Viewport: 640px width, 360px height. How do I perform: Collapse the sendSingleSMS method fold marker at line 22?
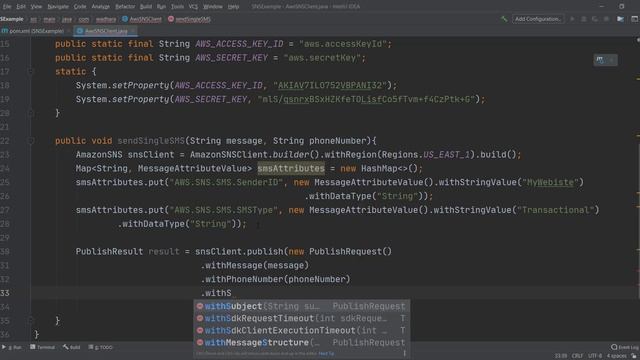pyautogui.click(x=30, y=141)
